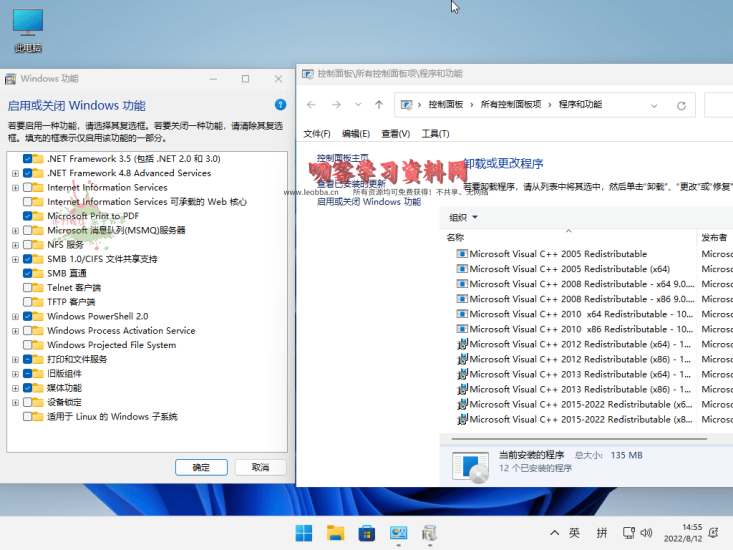Click the search box in Programs window
The image size is (733, 550).
pyautogui.click(x=719, y=105)
